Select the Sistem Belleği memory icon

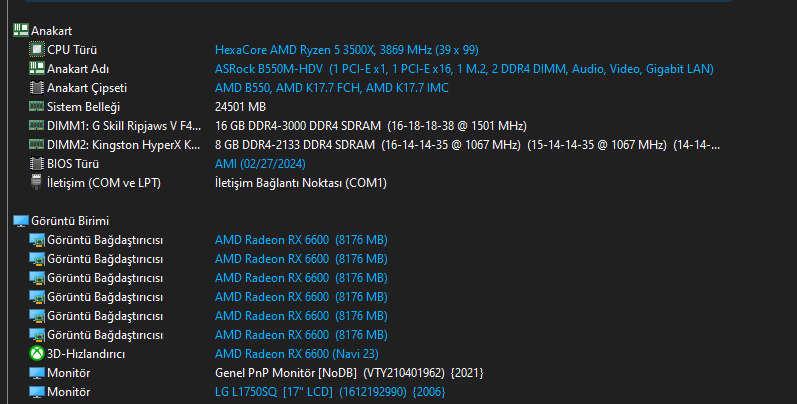[x=37, y=106]
